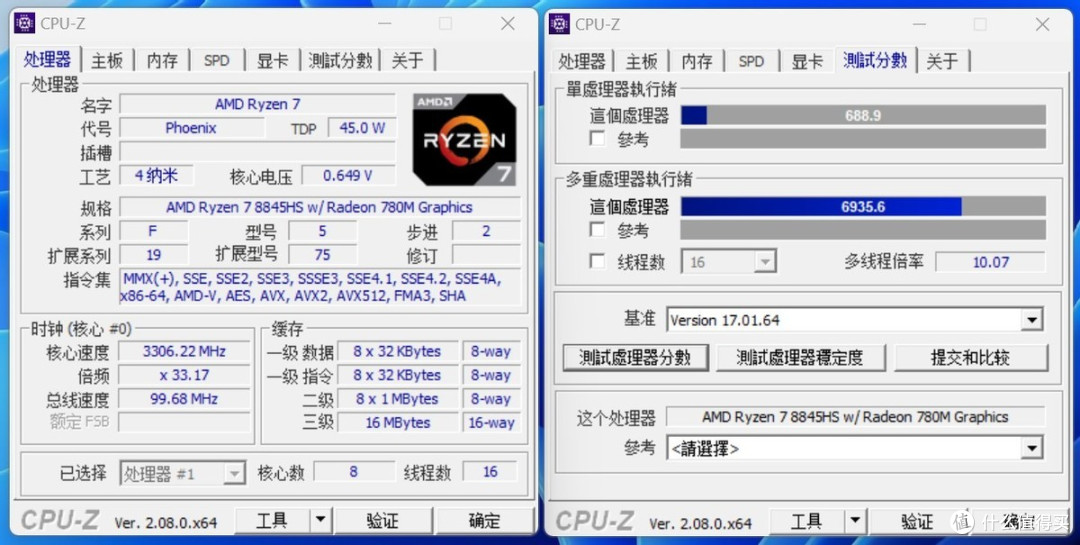Open the 关于 tab in right window
Screen dimensions: 1080x545
click(x=942, y=61)
